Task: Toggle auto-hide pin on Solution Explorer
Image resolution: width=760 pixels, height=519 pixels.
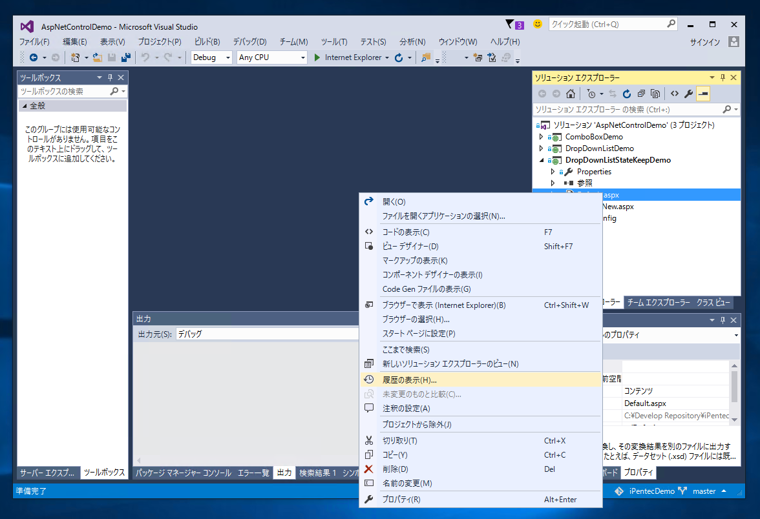Action: pyautogui.click(x=723, y=78)
